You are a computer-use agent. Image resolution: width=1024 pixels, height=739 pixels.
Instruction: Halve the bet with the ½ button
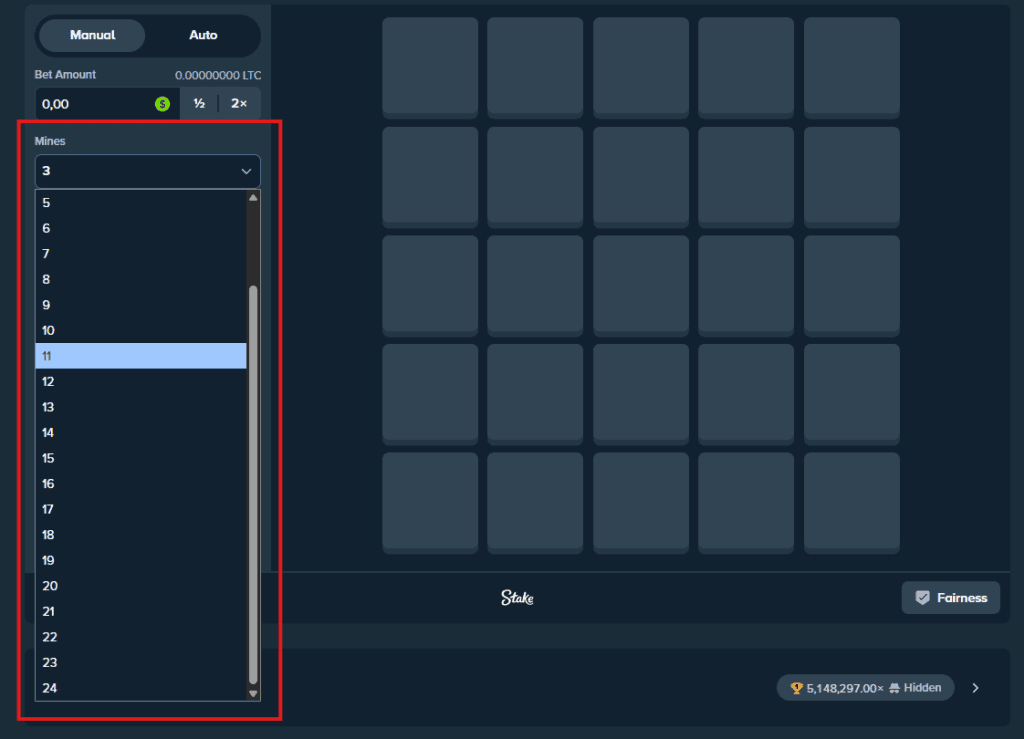pos(201,103)
